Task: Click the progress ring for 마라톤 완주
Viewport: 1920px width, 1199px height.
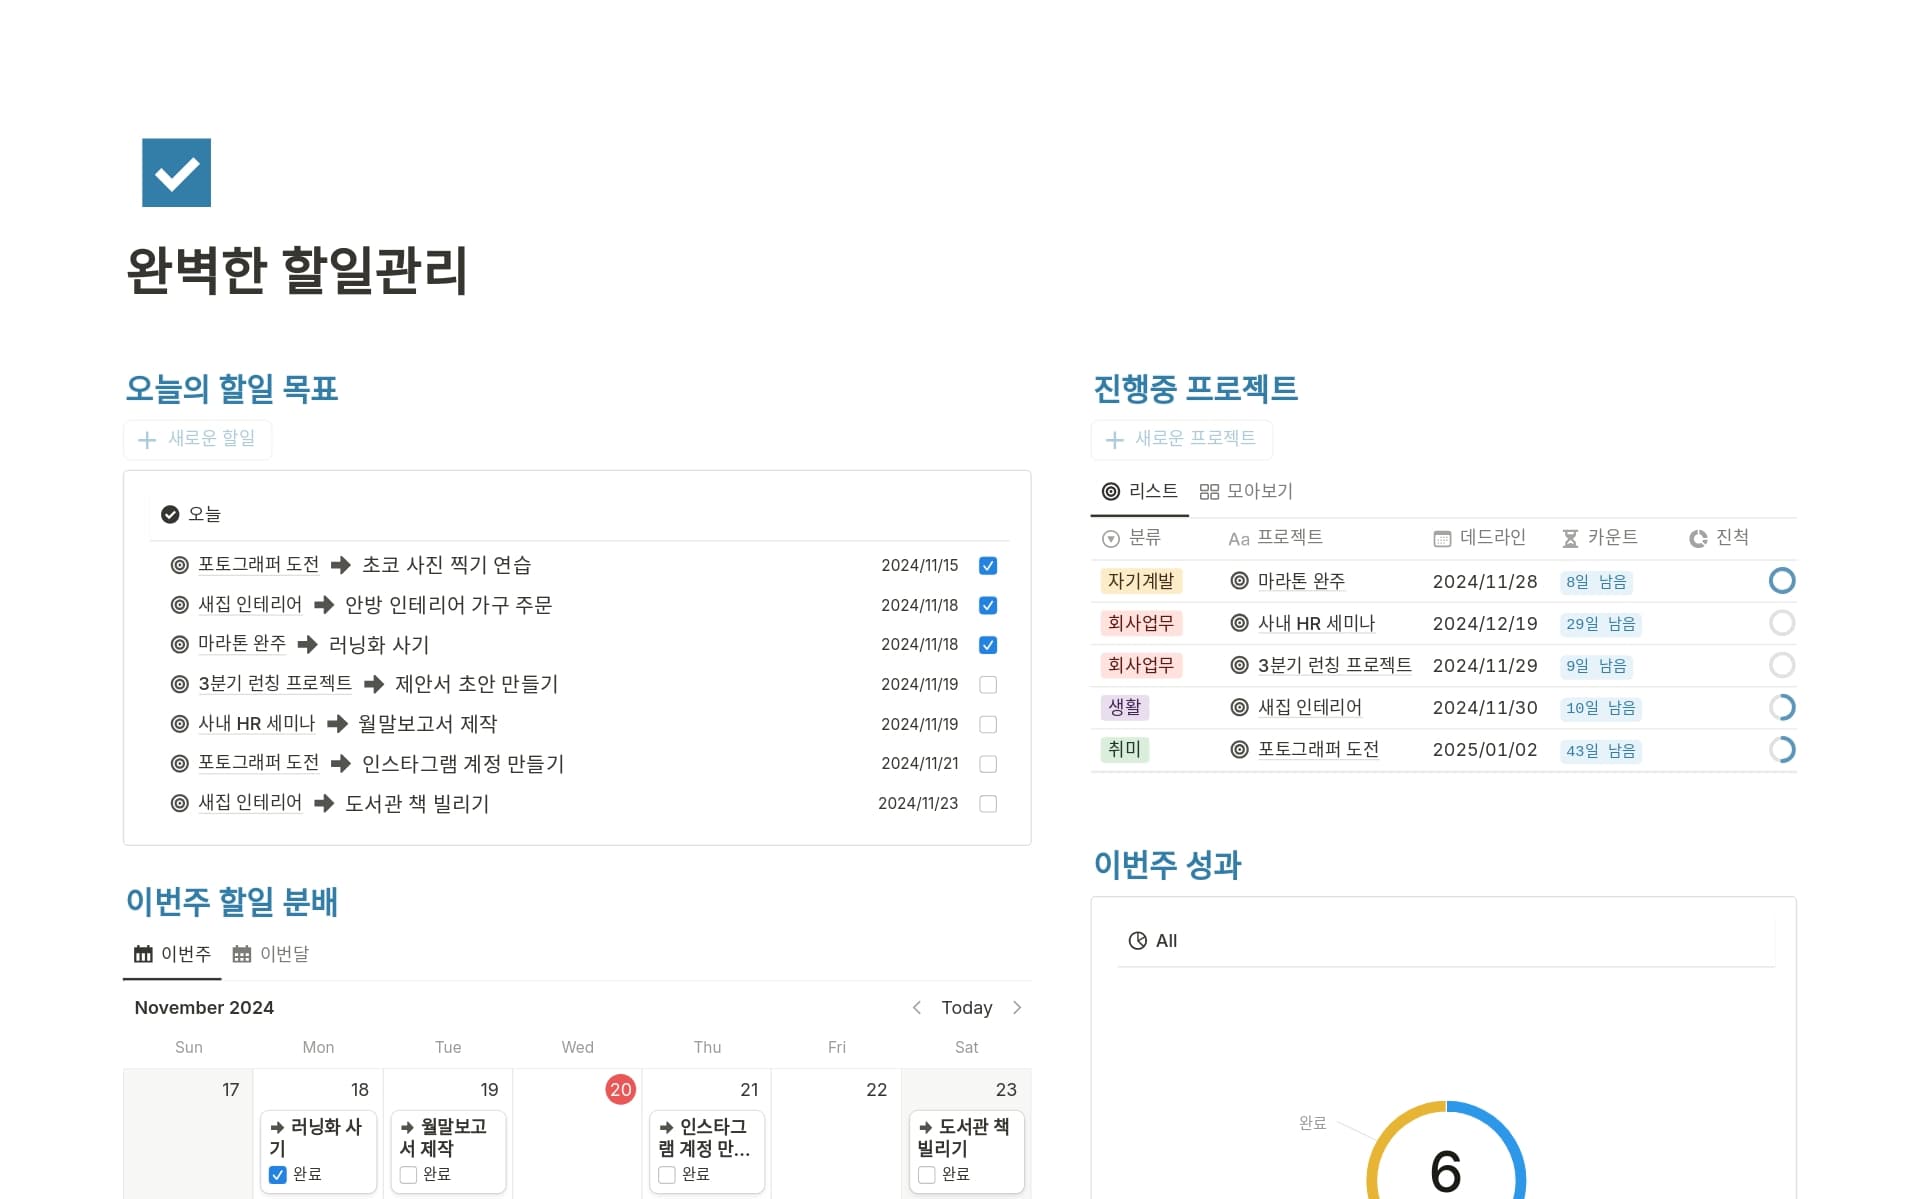Action: [x=1781, y=581]
